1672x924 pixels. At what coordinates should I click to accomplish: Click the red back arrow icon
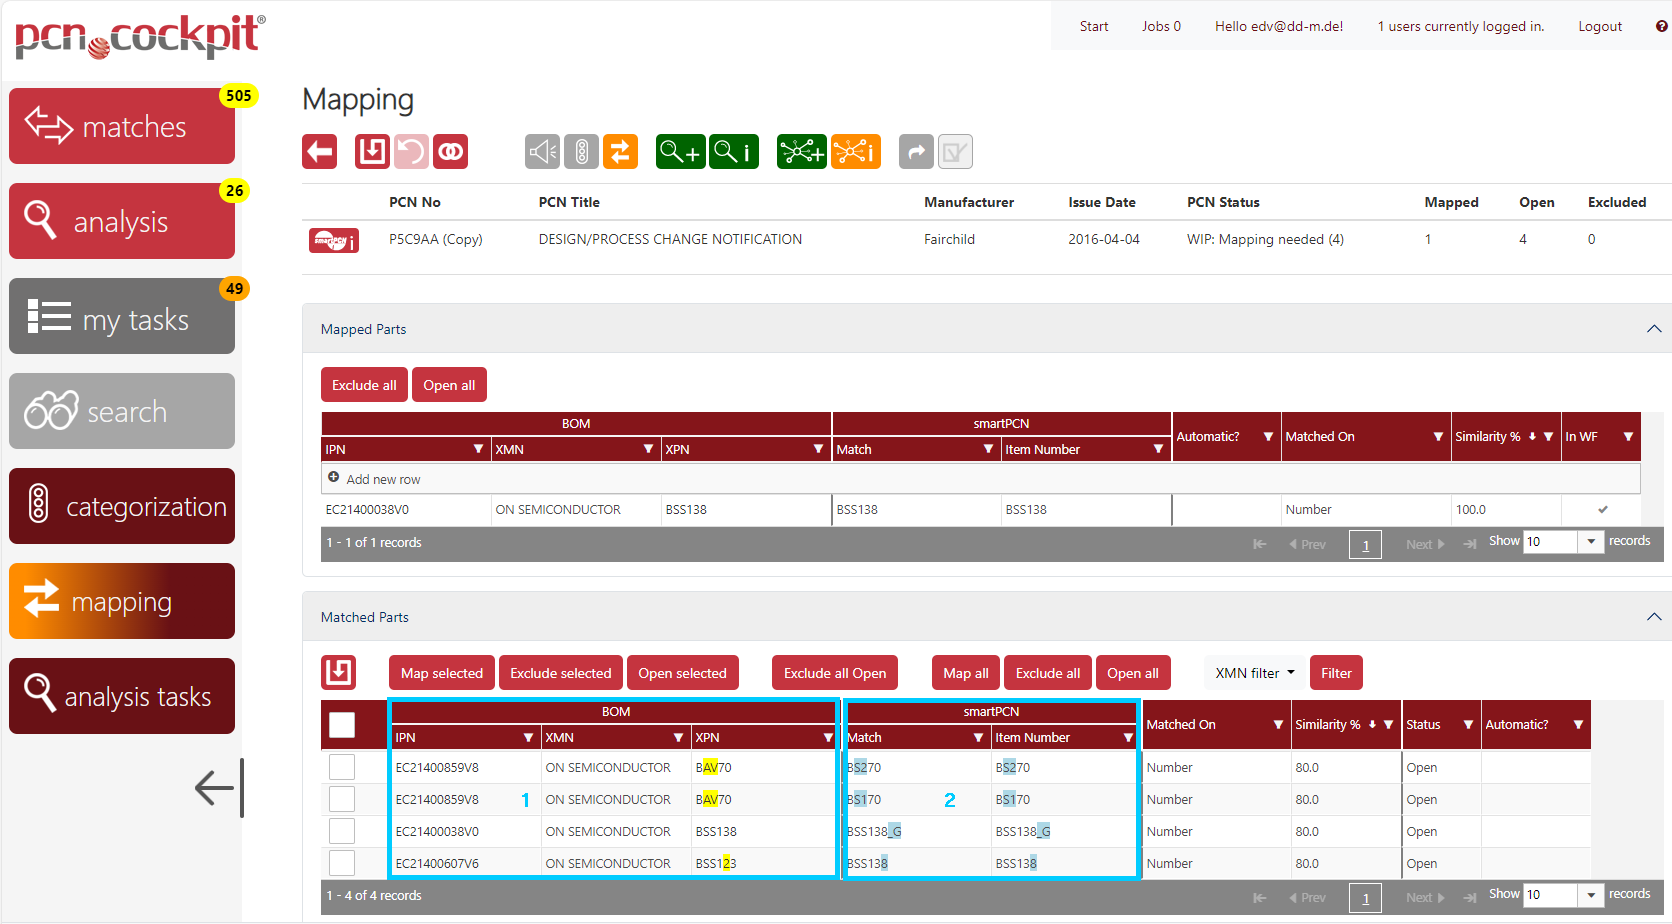[320, 152]
